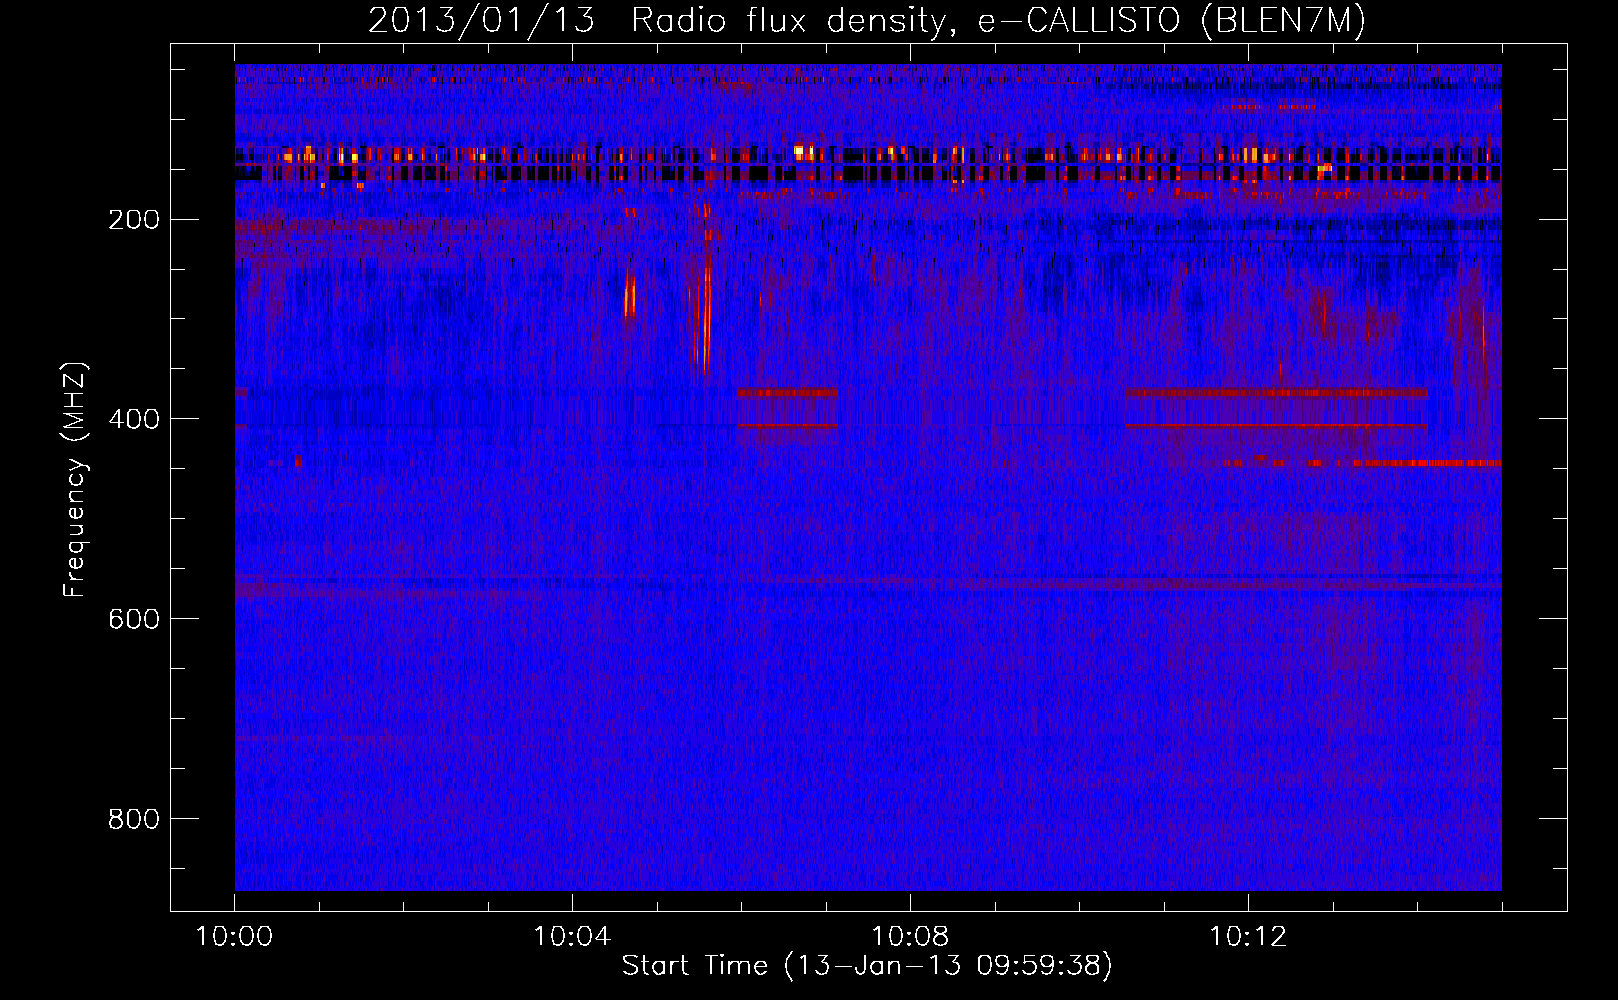Click the 10:08 time tick label

(910, 937)
